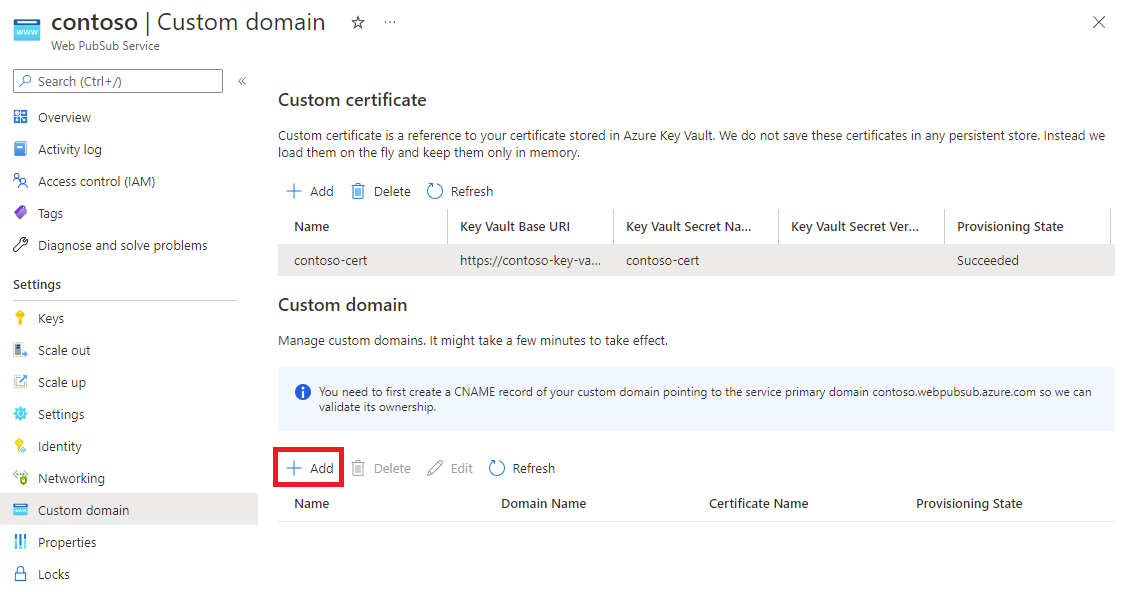Click Add under Custom domain
Screen dimensions: 1128x592
pyautogui.click(x=308, y=467)
